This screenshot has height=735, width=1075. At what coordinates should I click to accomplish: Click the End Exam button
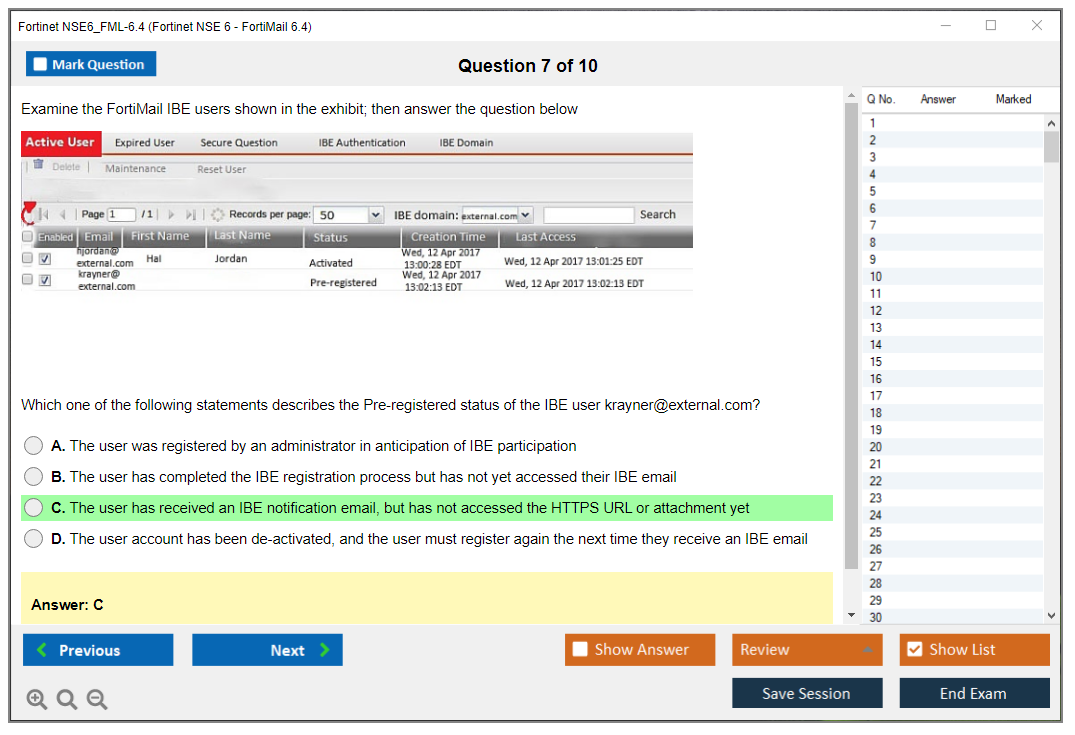(973, 693)
